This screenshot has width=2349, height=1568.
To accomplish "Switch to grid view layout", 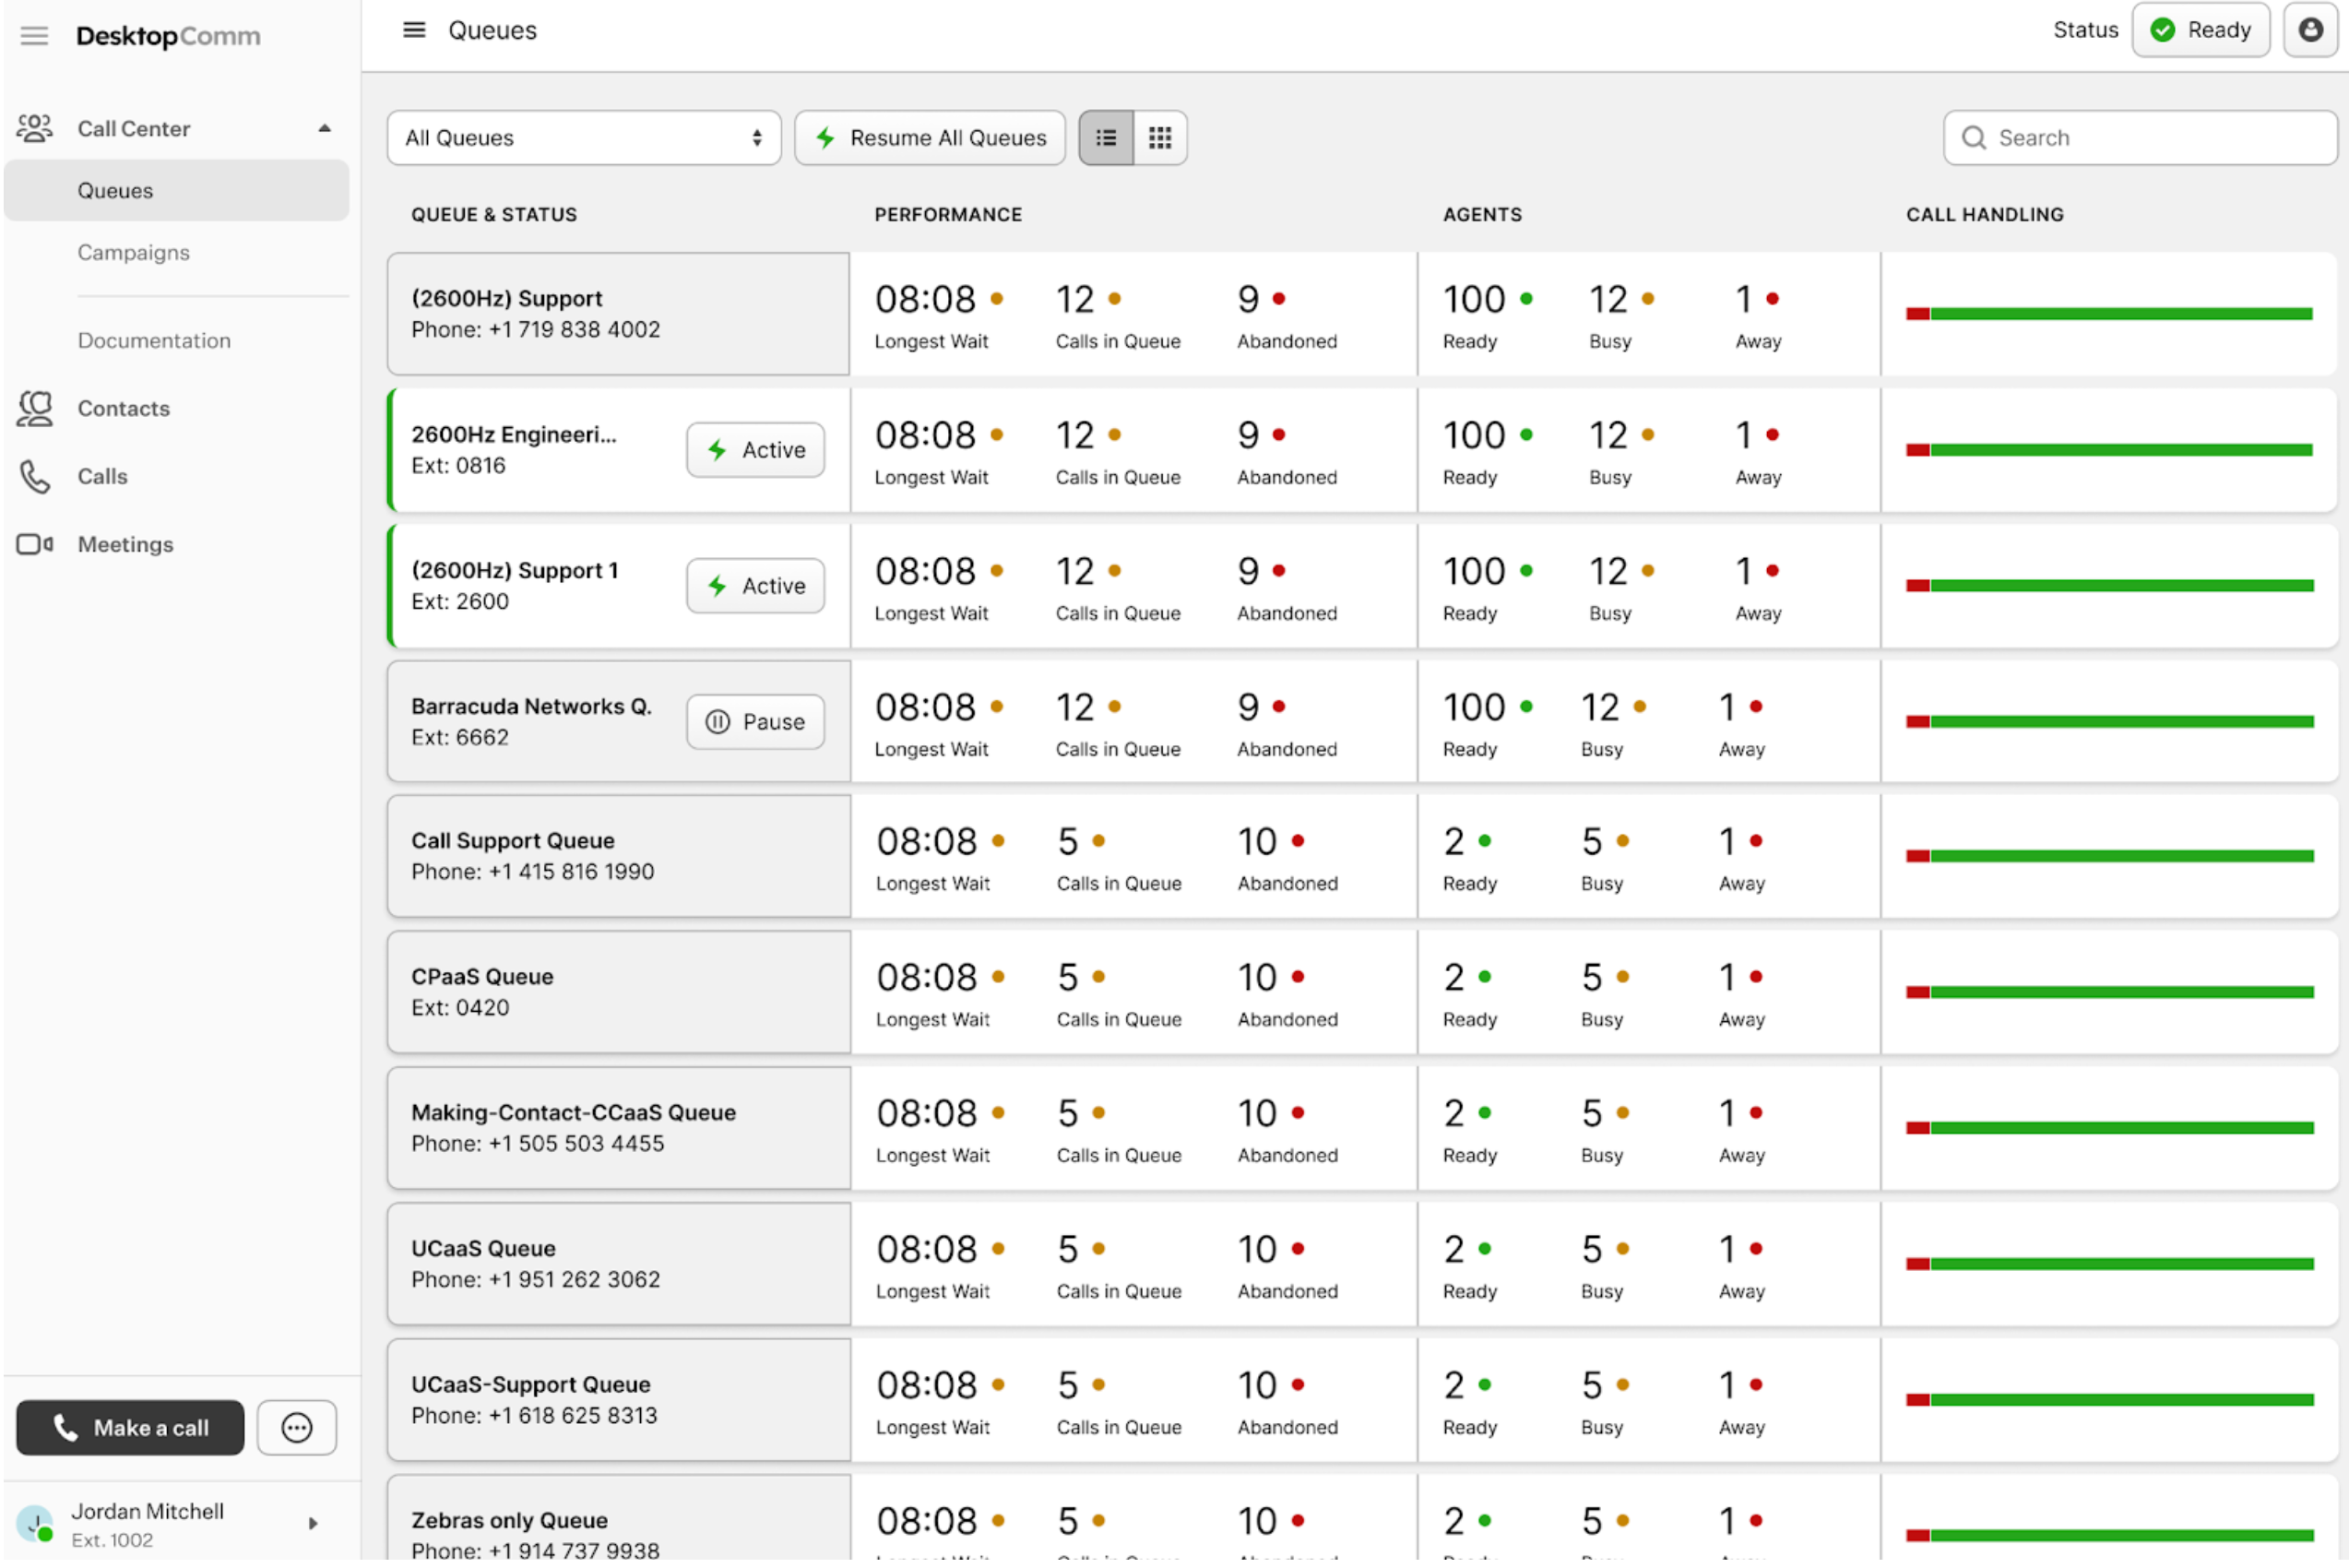I will click(x=1159, y=138).
